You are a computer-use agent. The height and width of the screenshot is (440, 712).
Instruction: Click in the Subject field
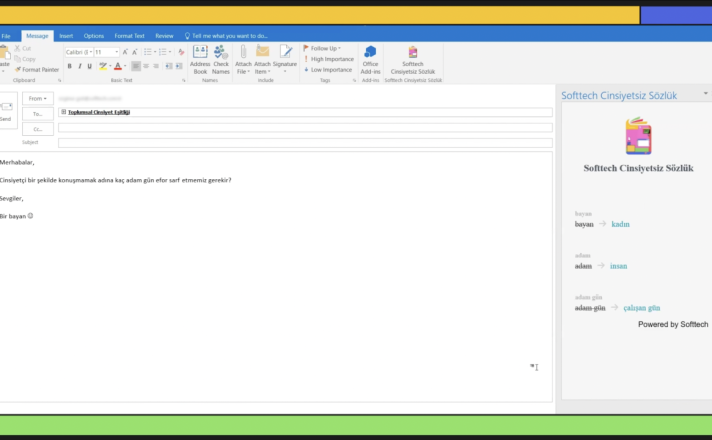click(x=305, y=143)
